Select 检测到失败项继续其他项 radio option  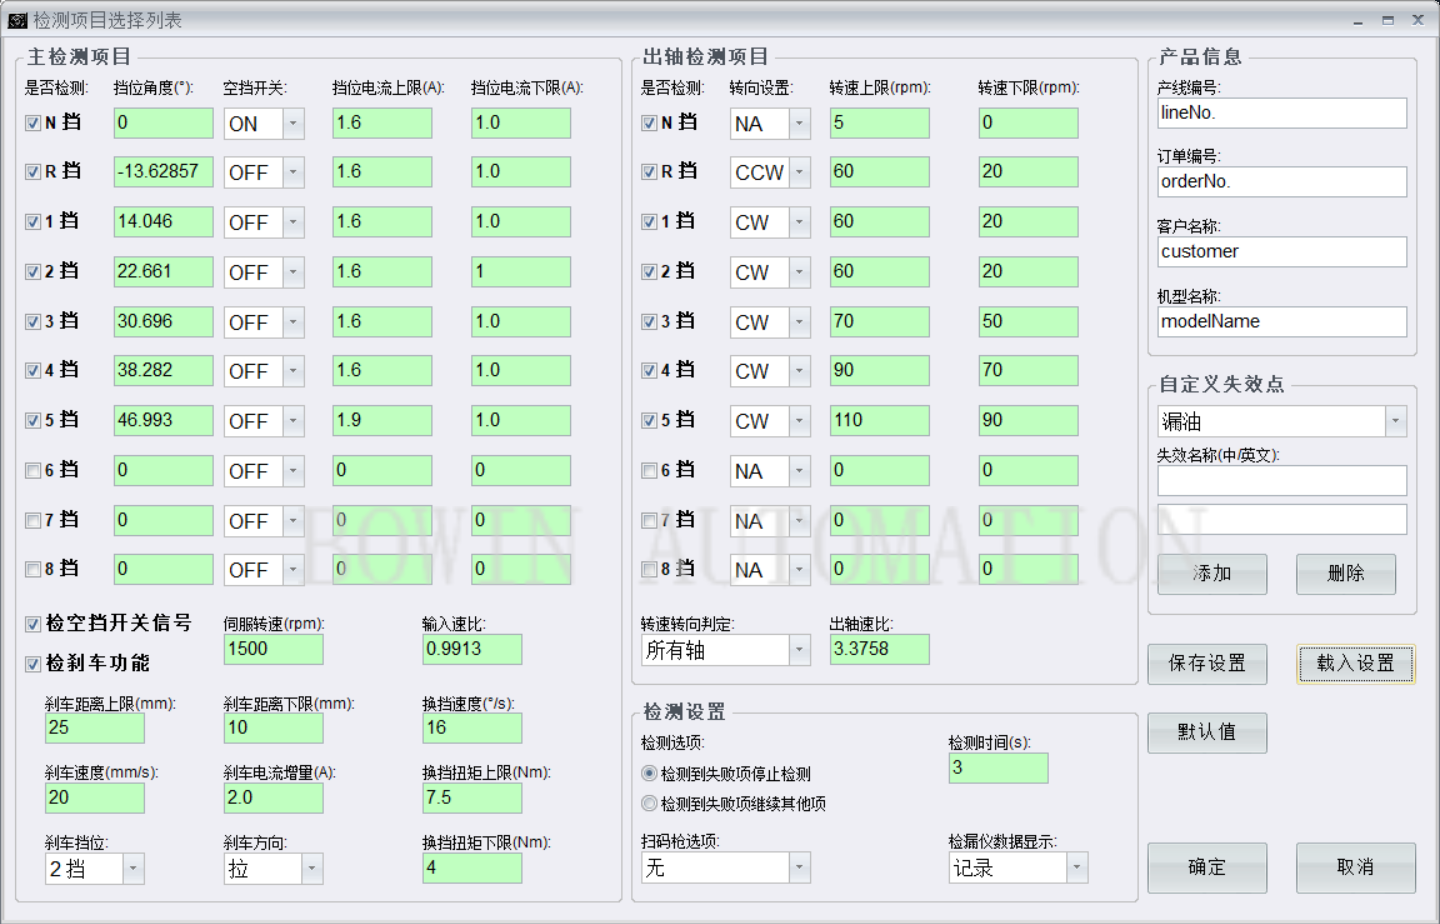pyautogui.click(x=649, y=803)
